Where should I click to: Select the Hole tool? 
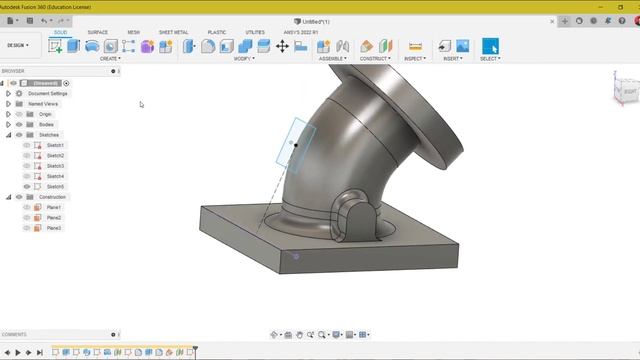tap(111, 46)
